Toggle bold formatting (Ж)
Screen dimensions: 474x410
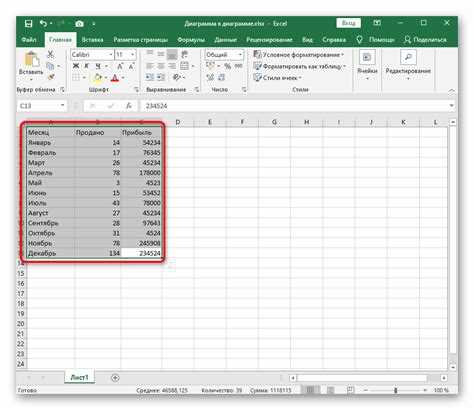coord(76,66)
